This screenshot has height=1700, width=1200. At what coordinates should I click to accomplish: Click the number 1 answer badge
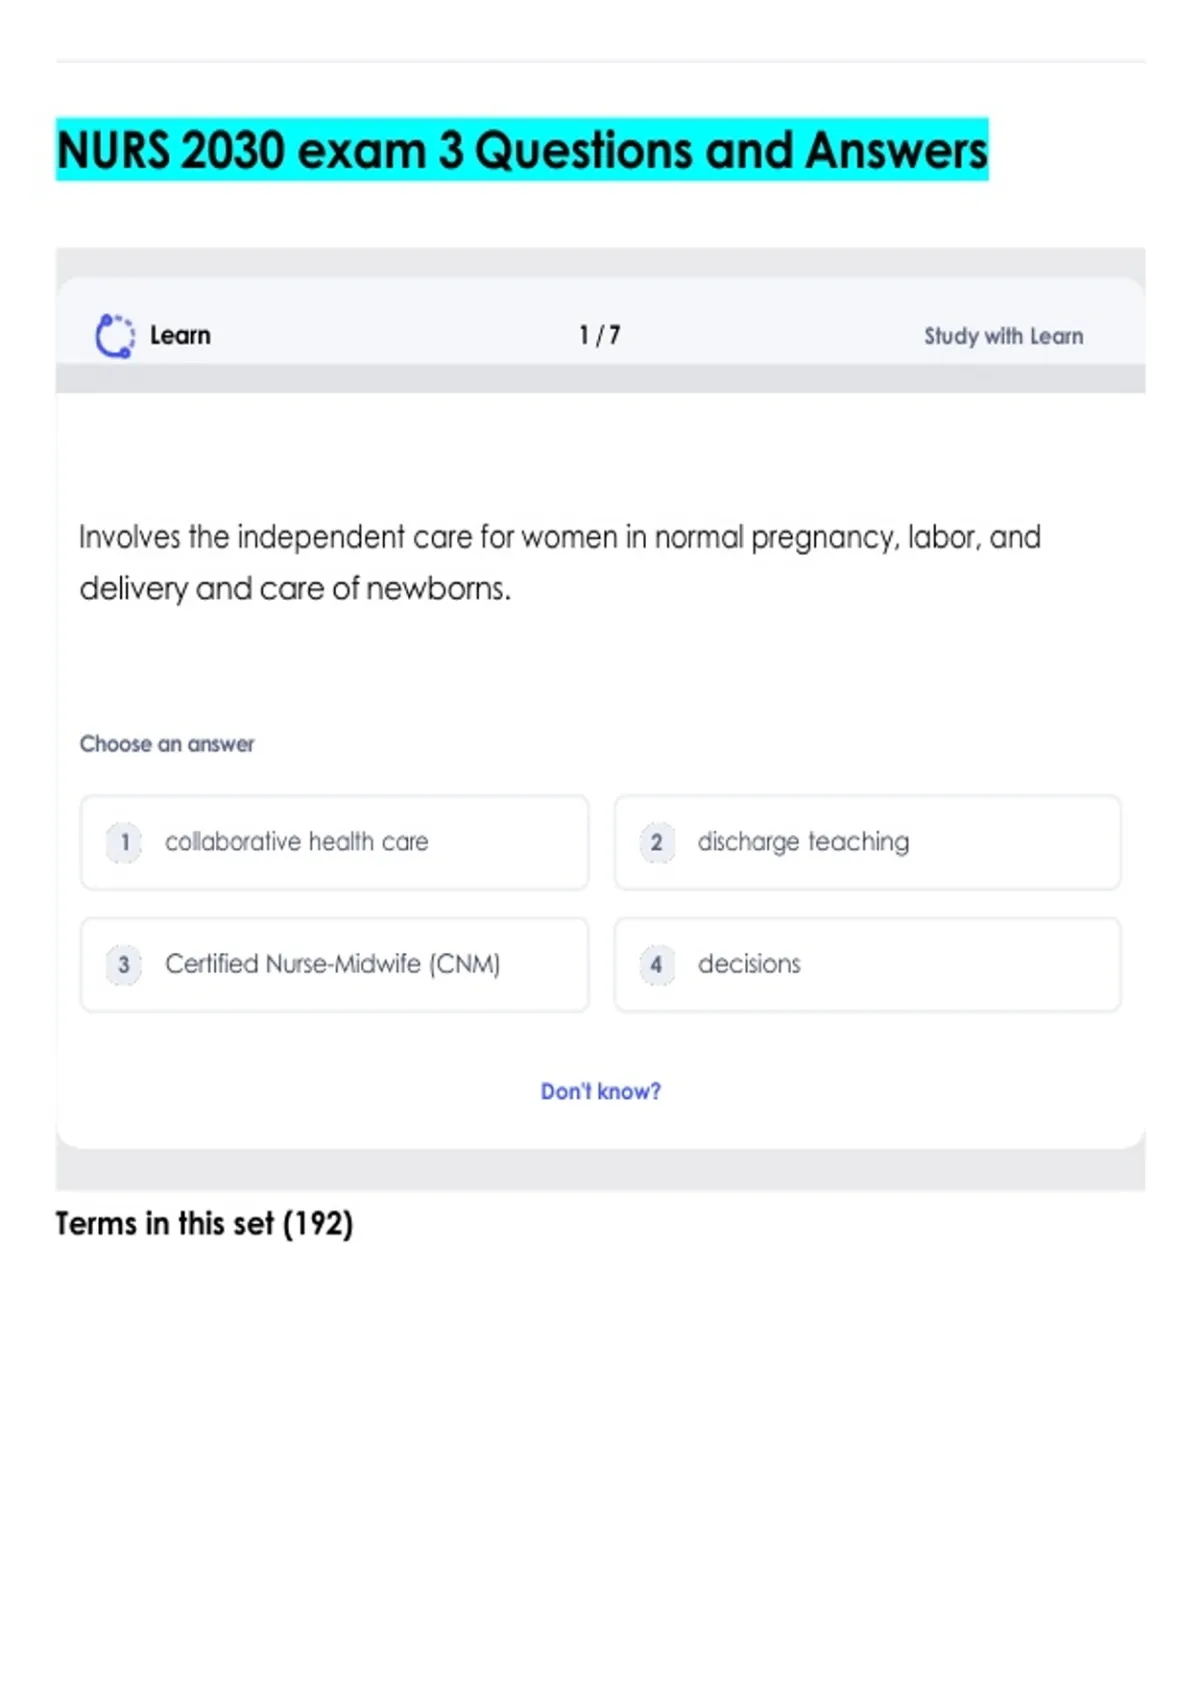[124, 842]
